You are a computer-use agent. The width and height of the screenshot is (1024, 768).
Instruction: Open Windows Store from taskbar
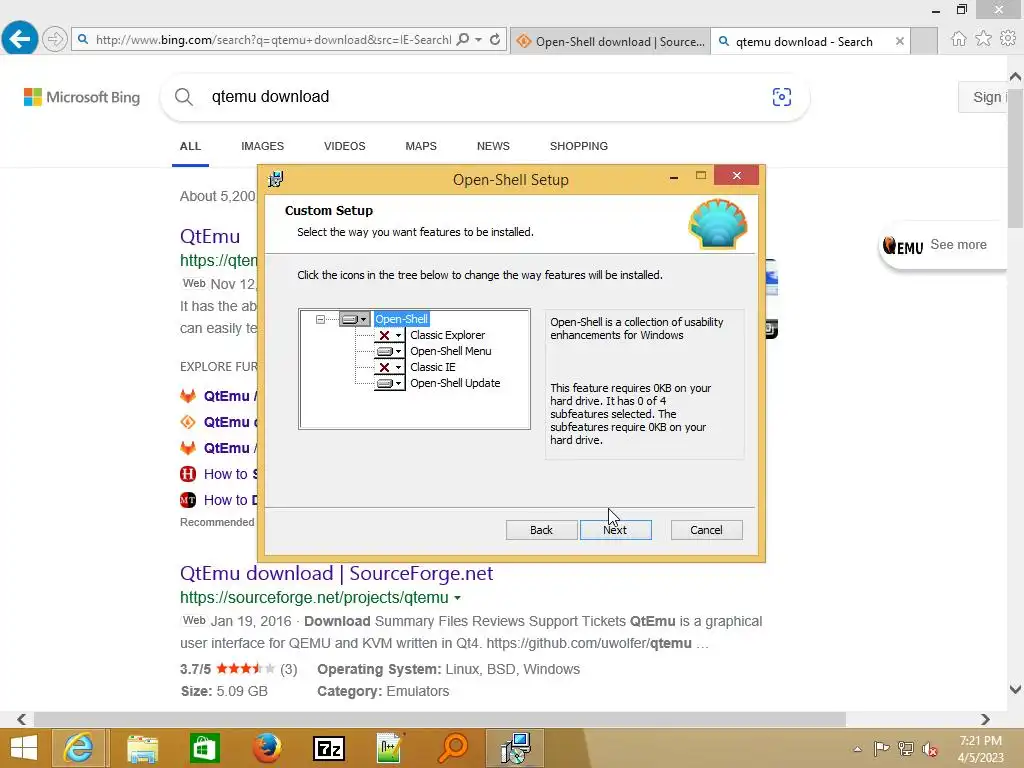204,748
